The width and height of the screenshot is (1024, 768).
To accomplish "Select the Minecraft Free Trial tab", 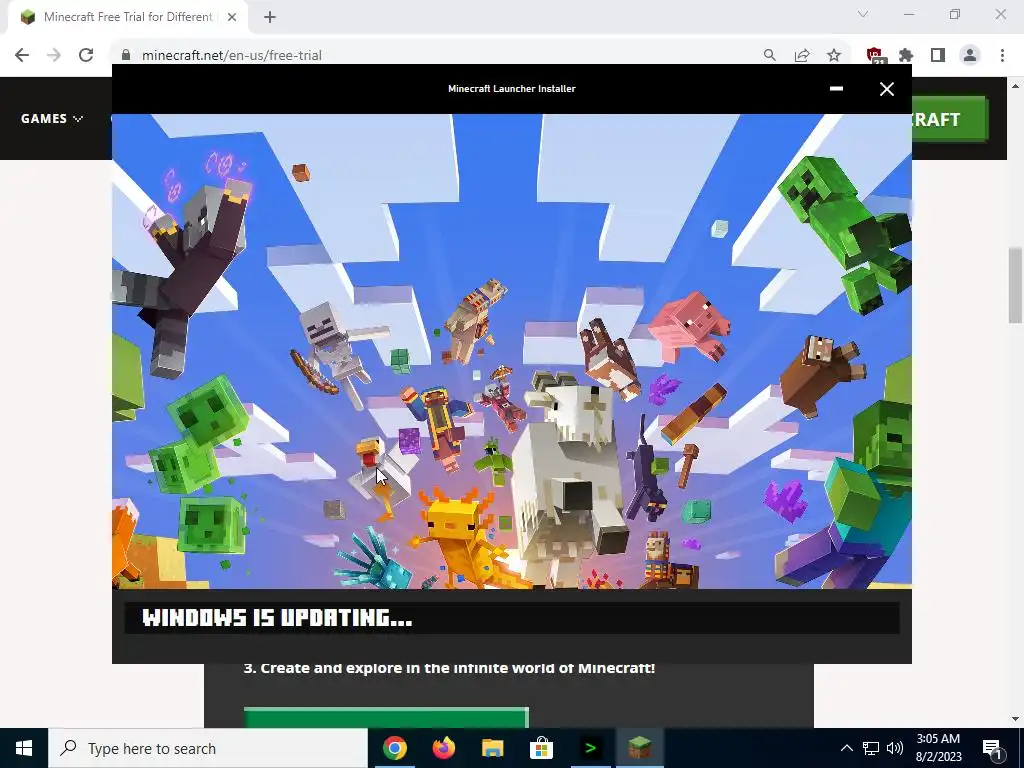I will [127, 17].
